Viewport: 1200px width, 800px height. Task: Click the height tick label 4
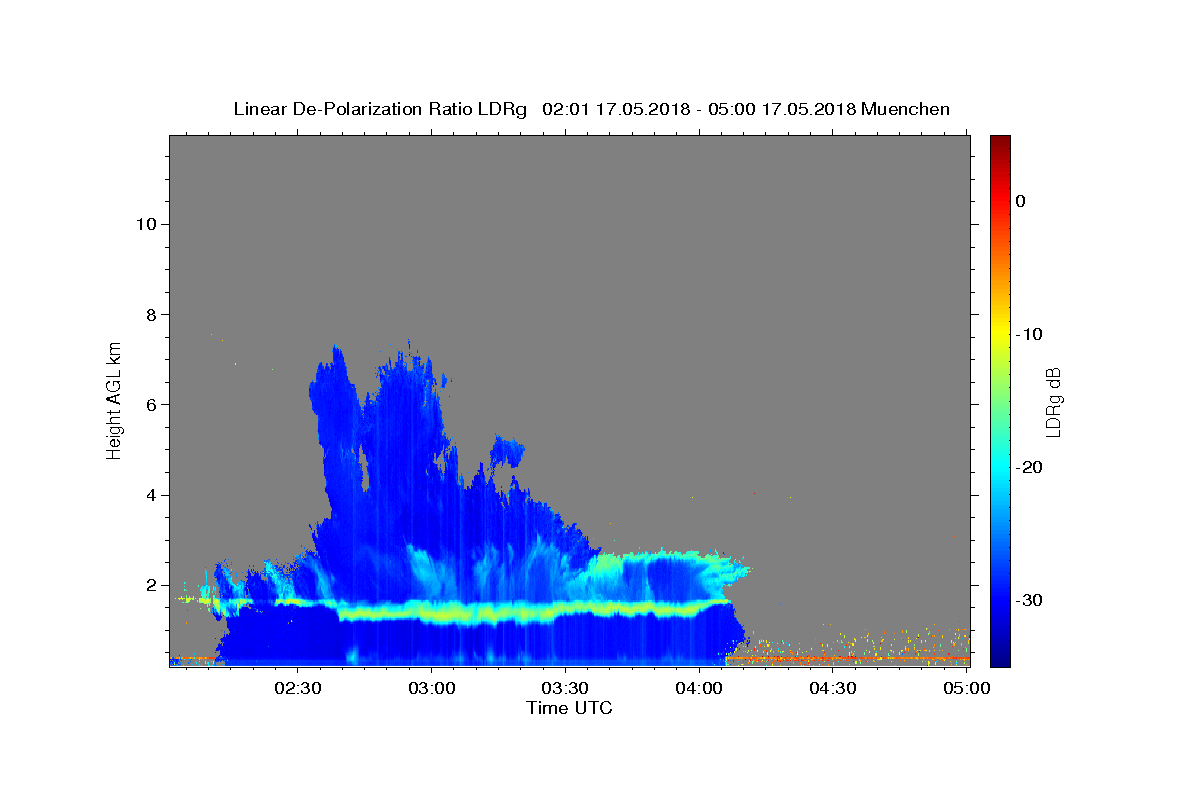point(151,495)
